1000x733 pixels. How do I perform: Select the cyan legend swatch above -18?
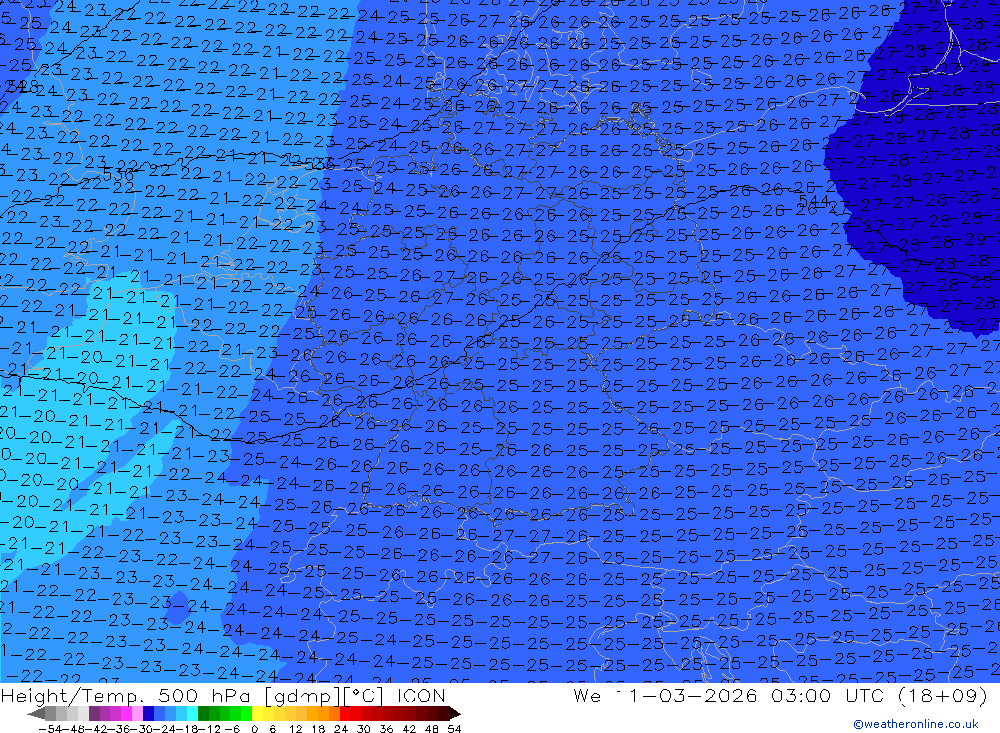(x=192, y=714)
